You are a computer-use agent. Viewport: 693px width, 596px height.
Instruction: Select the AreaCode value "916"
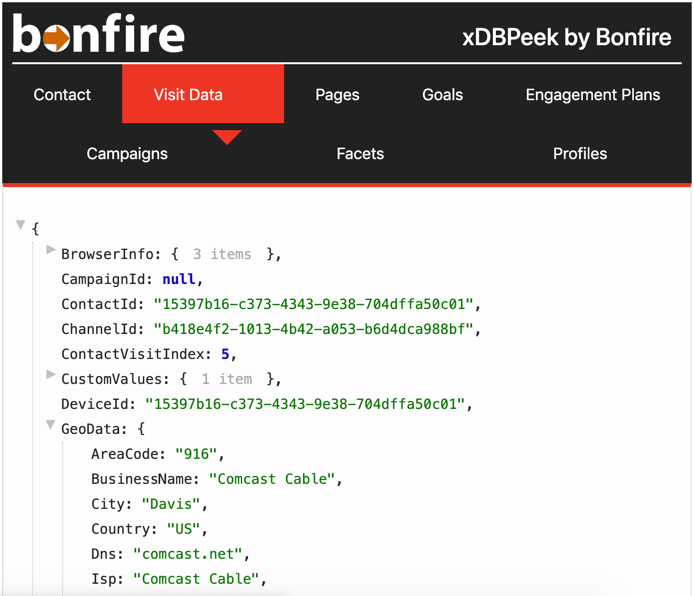click(x=196, y=454)
